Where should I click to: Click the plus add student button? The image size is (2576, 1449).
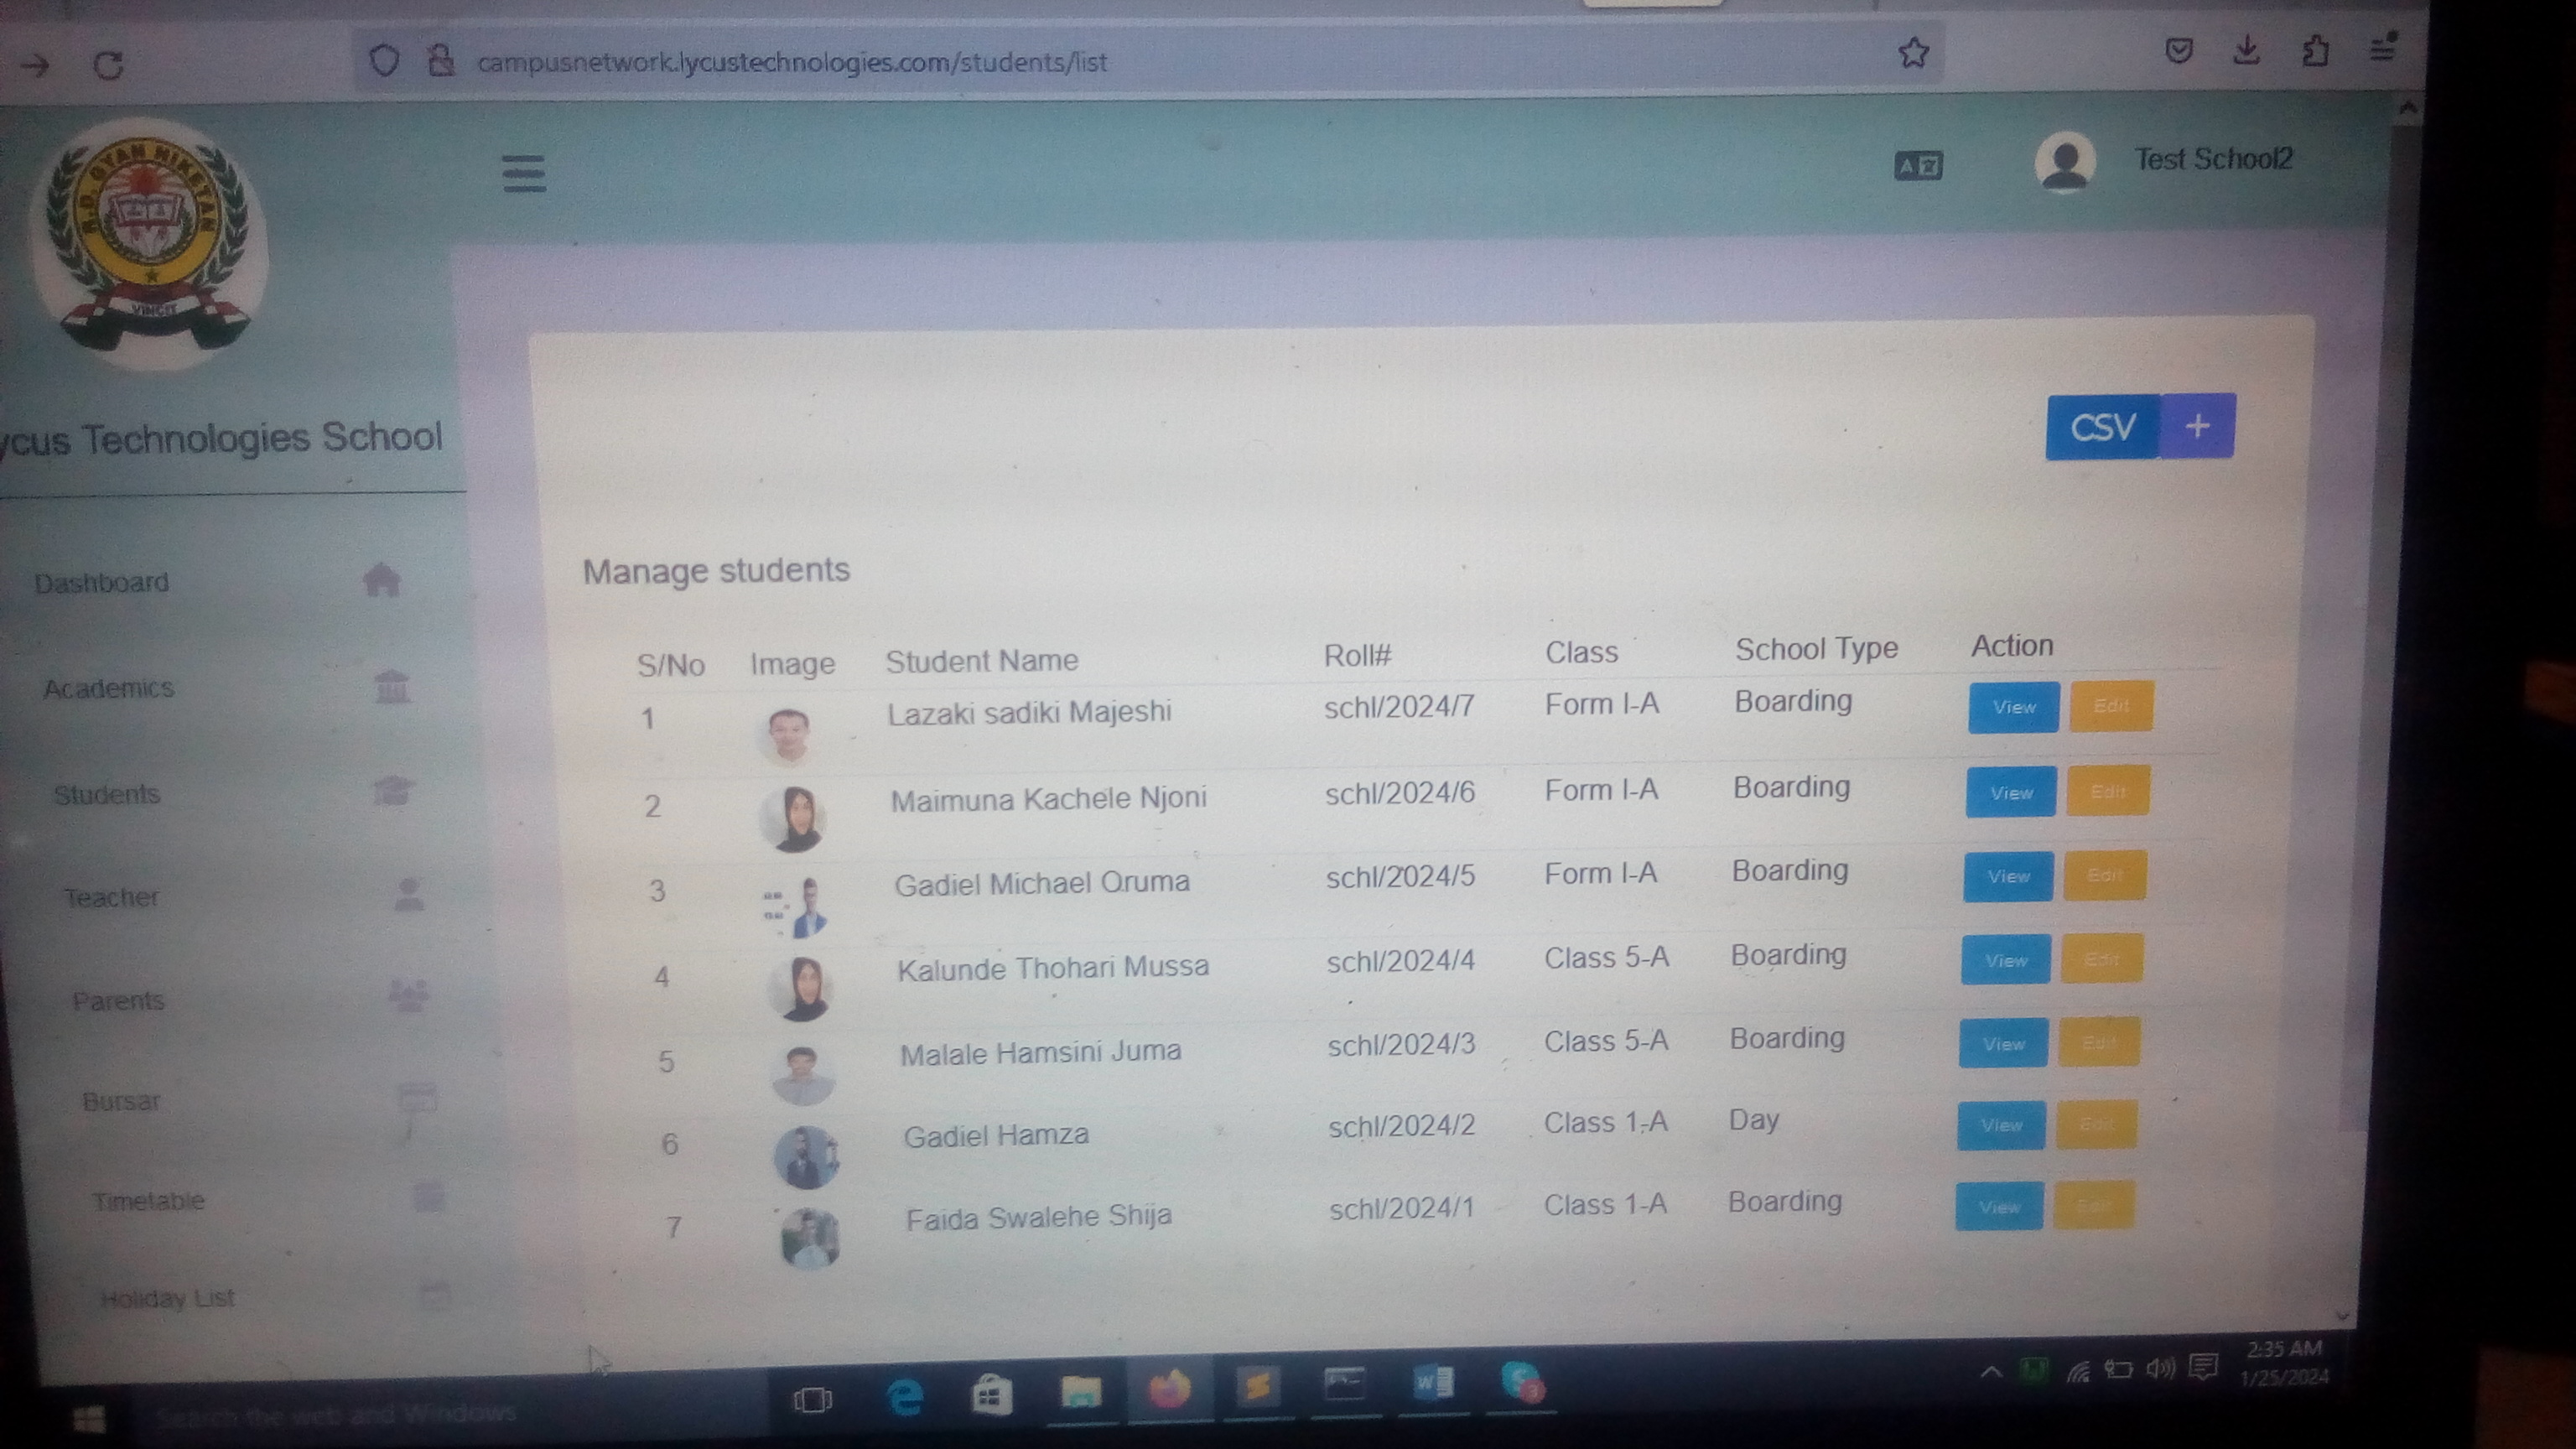(2197, 427)
